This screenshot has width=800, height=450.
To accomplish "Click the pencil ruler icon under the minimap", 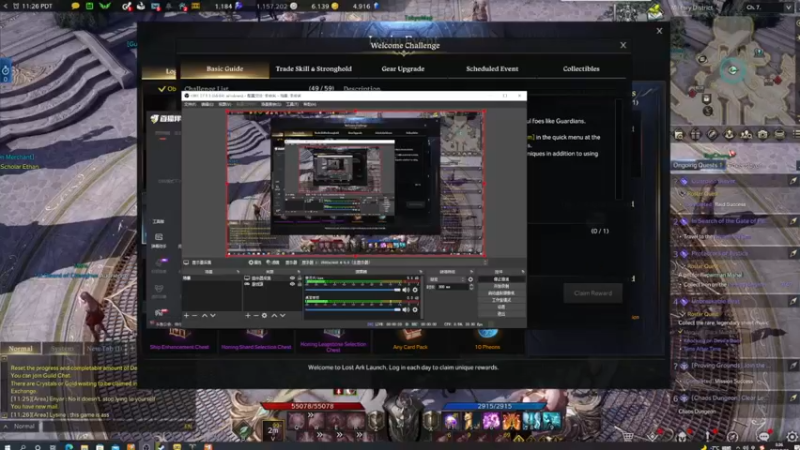I will click(x=712, y=135).
